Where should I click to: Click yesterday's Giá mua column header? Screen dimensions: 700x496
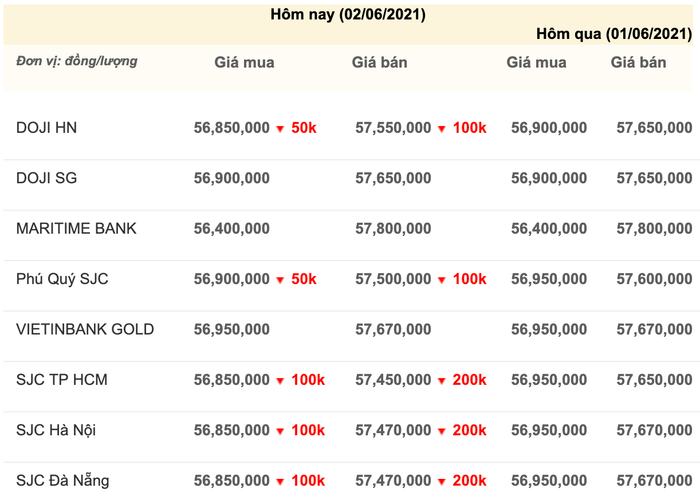coord(536,62)
